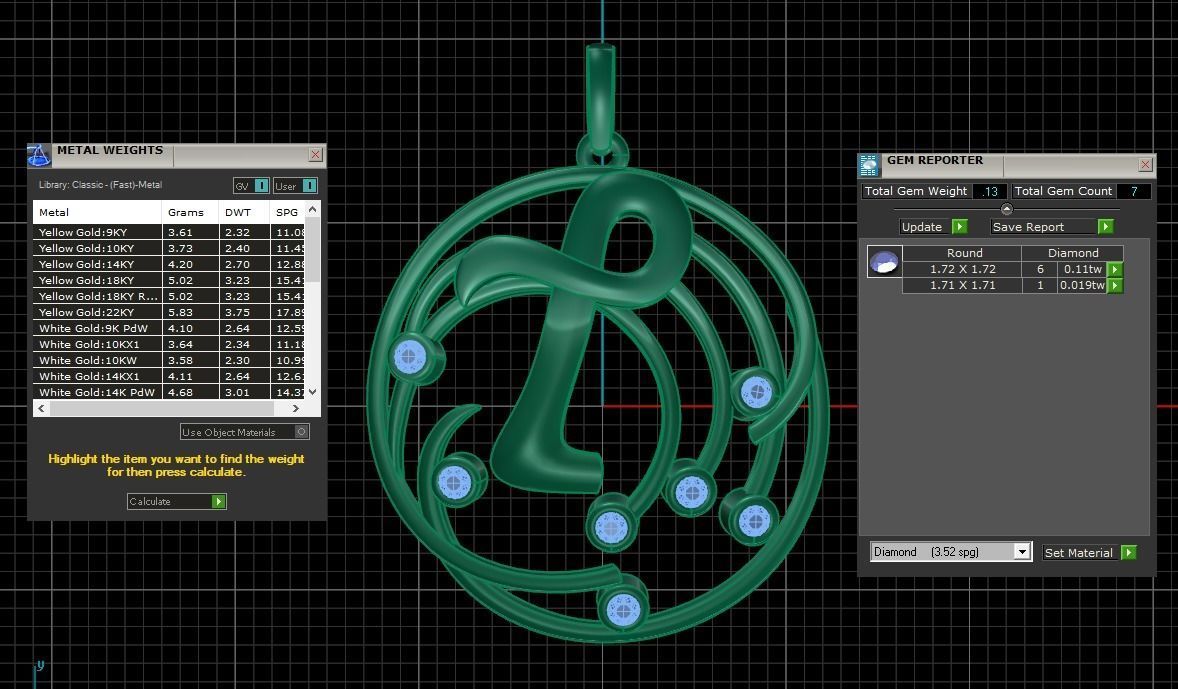Click green arrow on the 0.019tw row
The height and width of the screenshot is (689, 1178).
coord(1115,286)
